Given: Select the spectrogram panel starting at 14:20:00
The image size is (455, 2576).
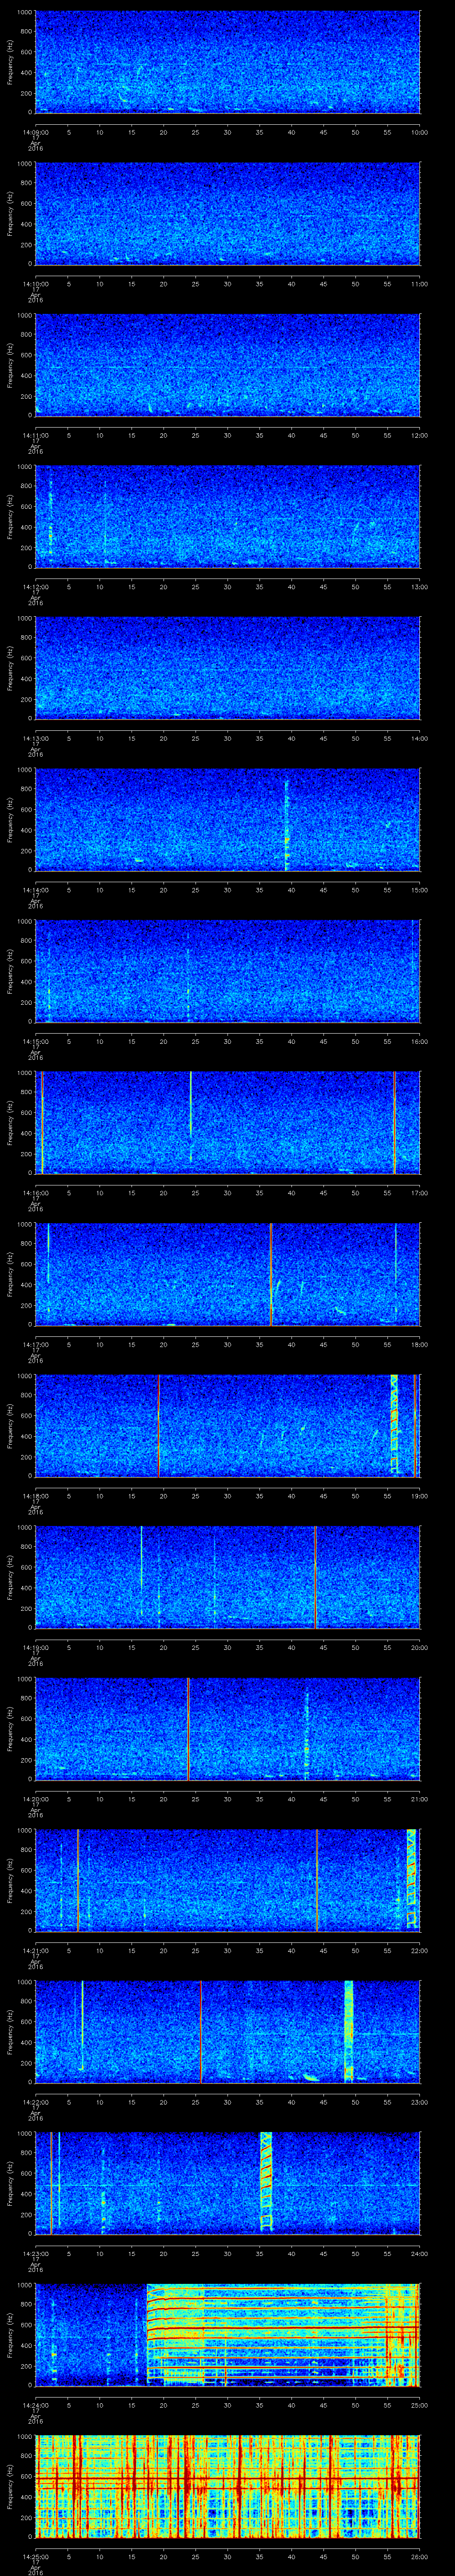Looking at the screenshot, I should coord(227,1728).
